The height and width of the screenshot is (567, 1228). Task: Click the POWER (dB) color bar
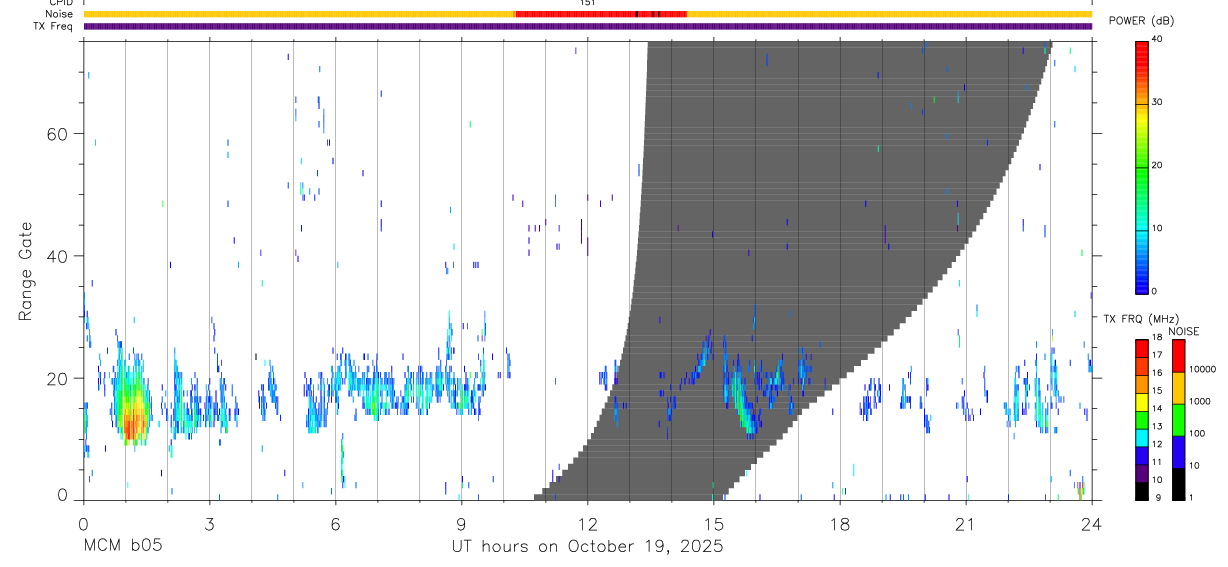(1141, 166)
